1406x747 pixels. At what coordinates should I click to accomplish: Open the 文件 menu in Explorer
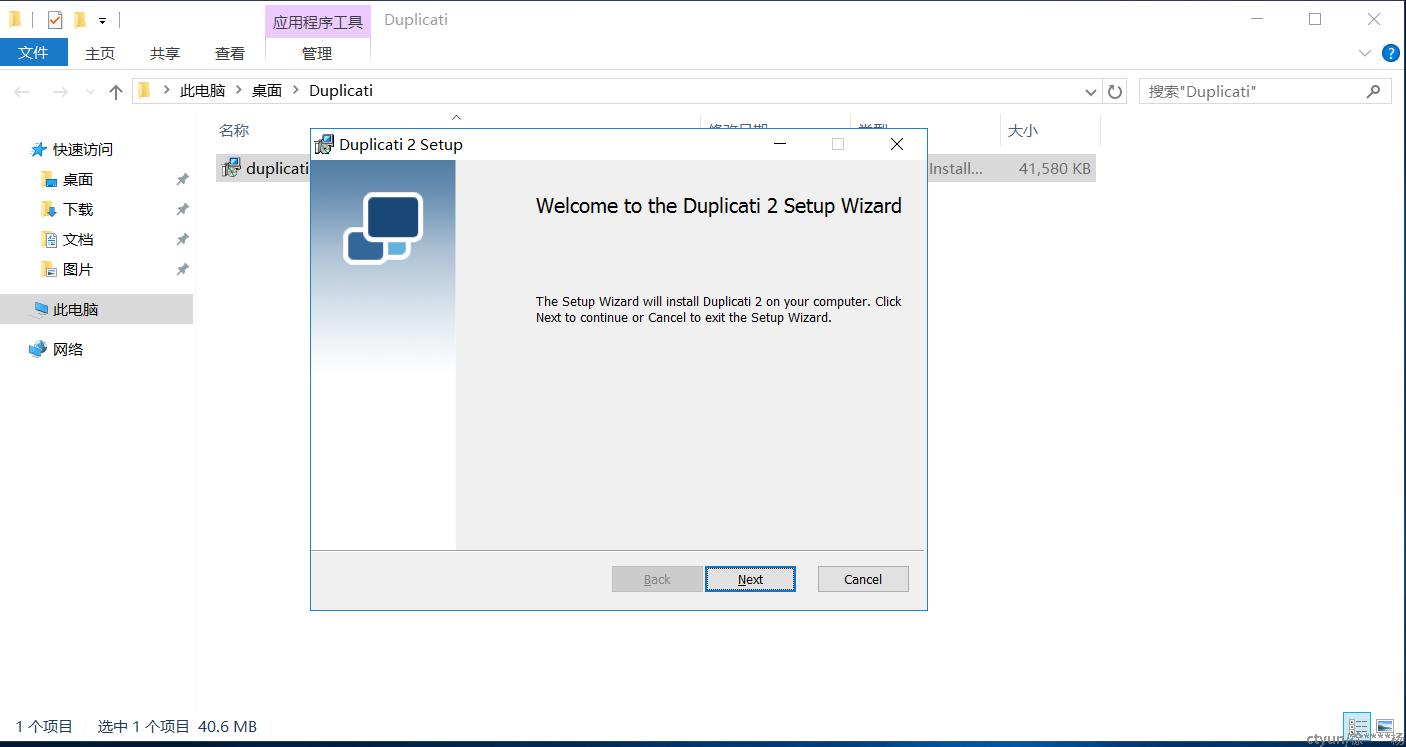click(33, 53)
